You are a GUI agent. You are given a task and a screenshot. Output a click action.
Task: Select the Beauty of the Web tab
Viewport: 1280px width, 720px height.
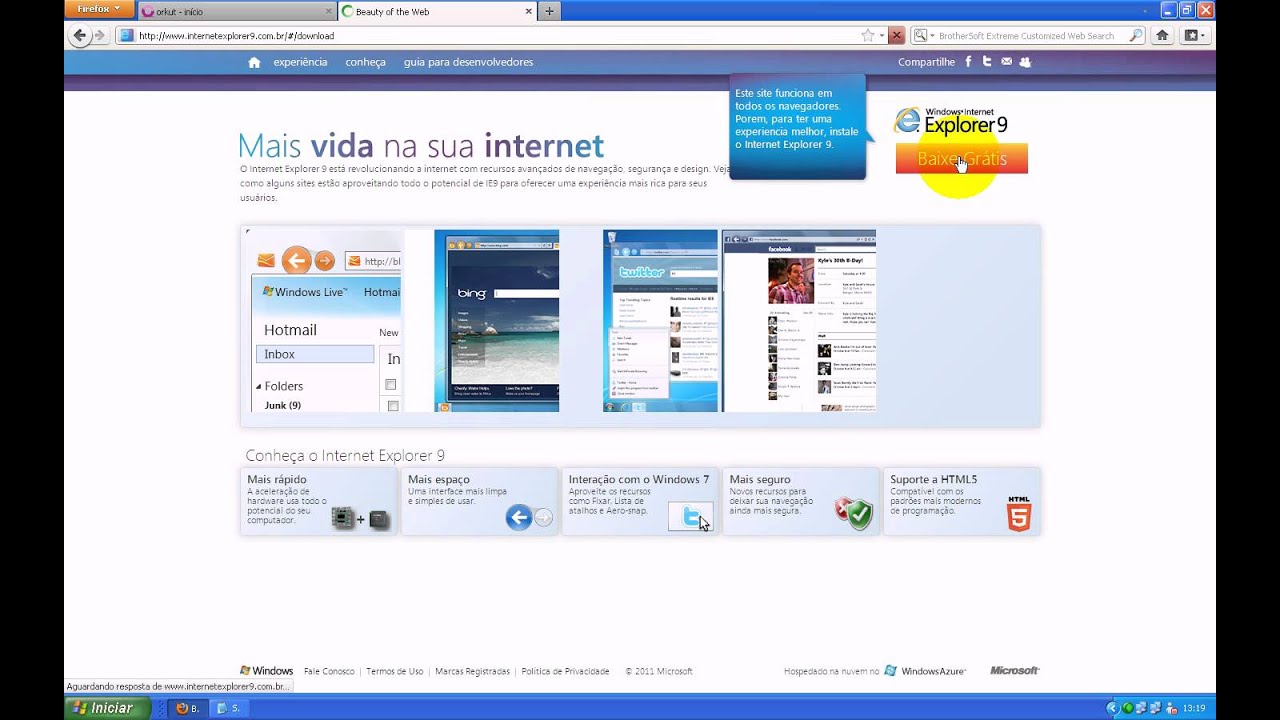click(436, 12)
